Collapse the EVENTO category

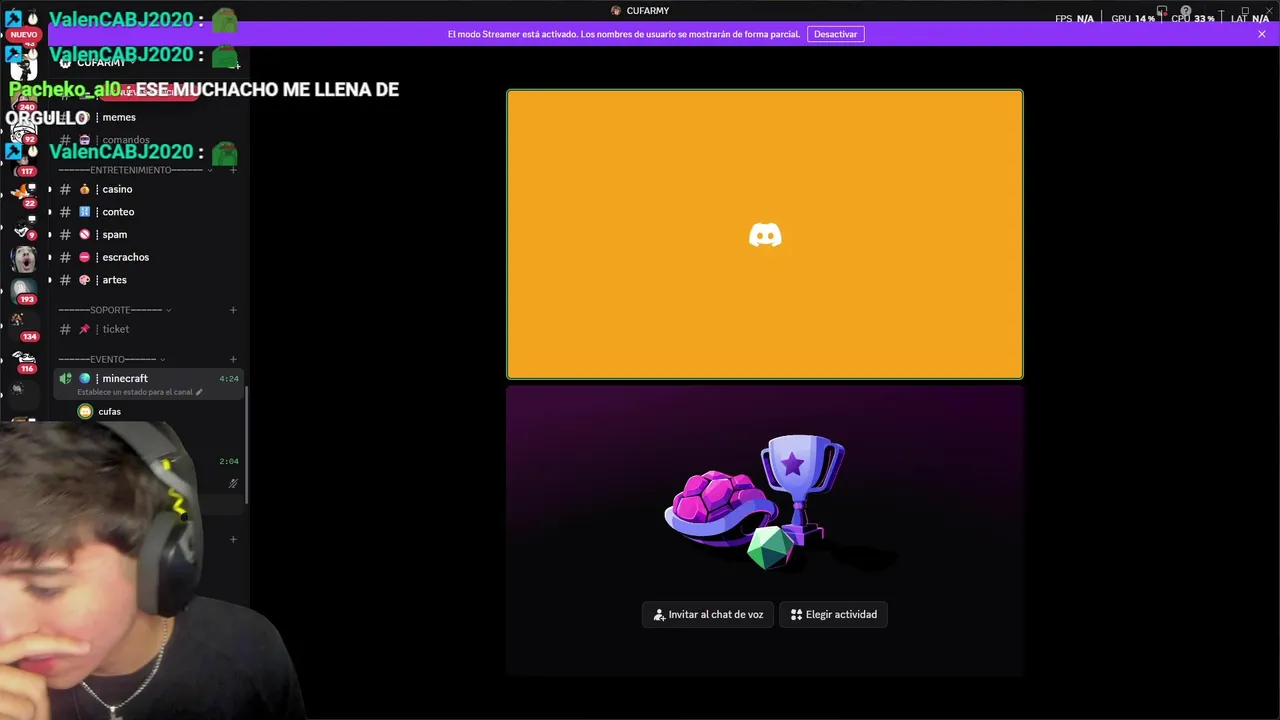point(111,359)
